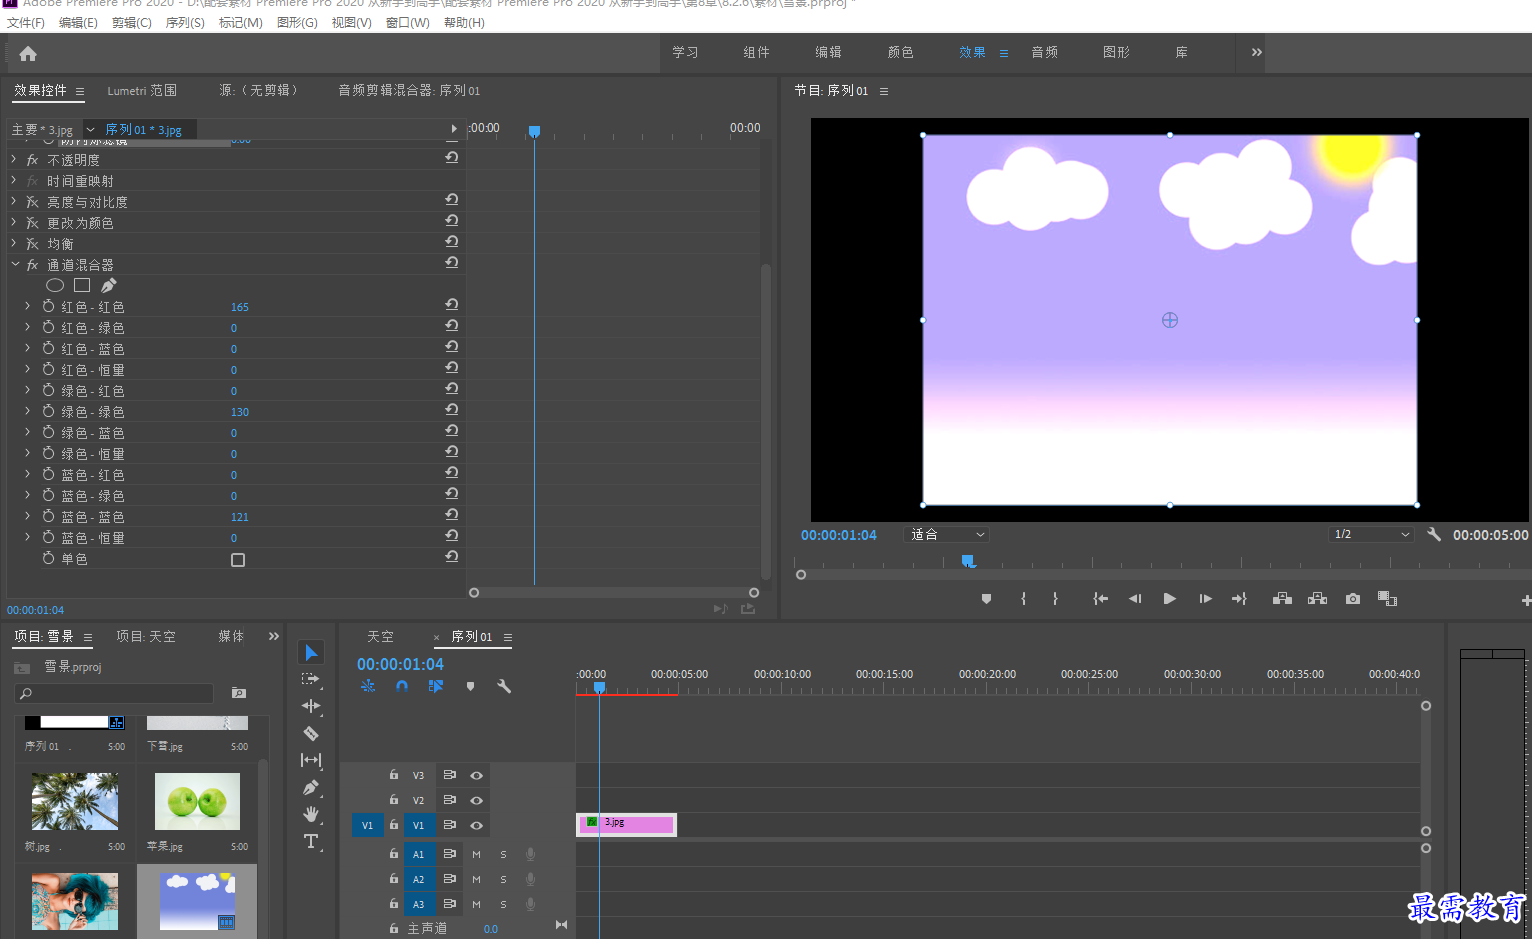
Task: Toggle V1 track output eye
Action: 477,825
